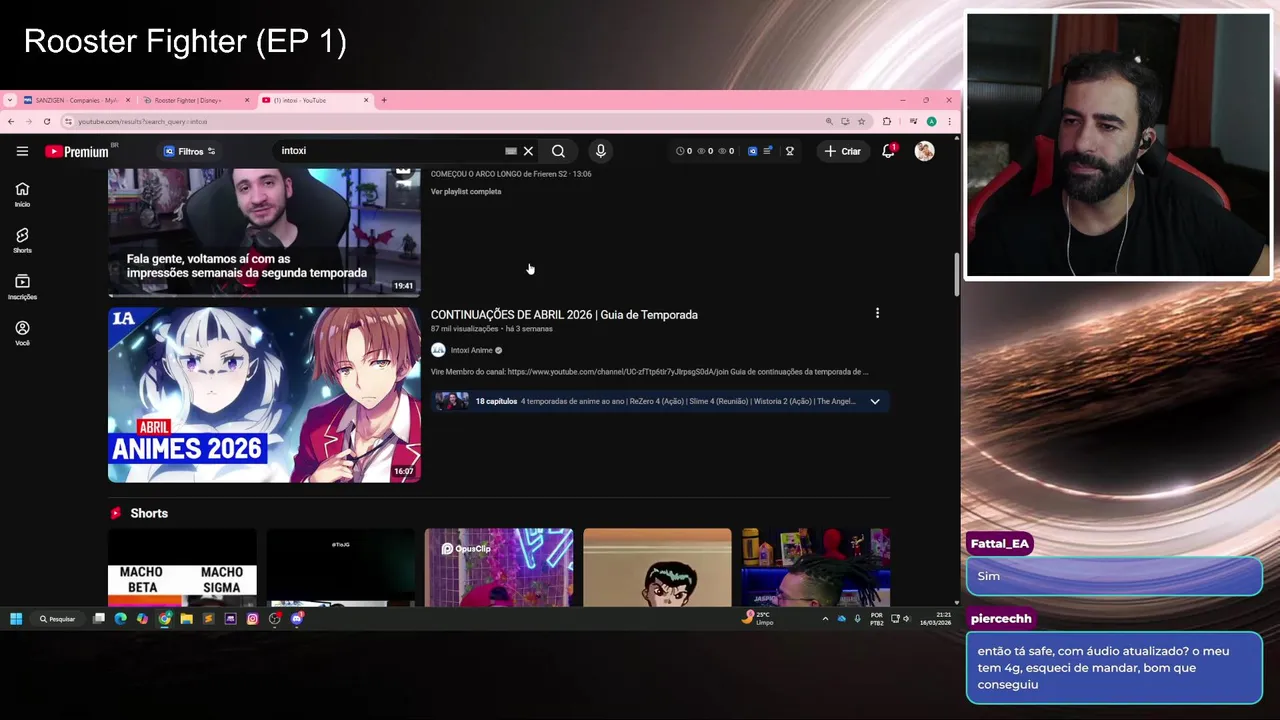Open the Chrome profile avatar

931,121
